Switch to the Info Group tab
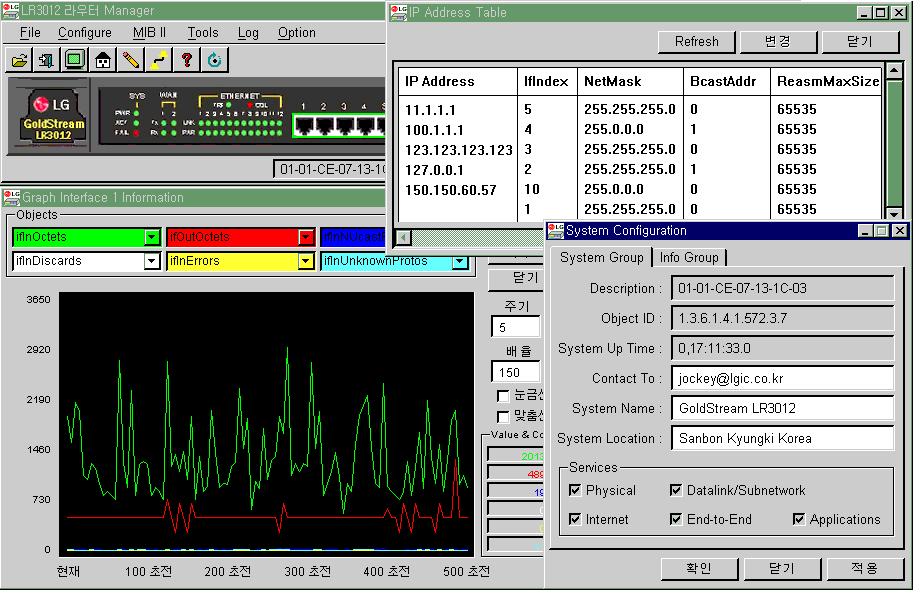 pos(689,257)
